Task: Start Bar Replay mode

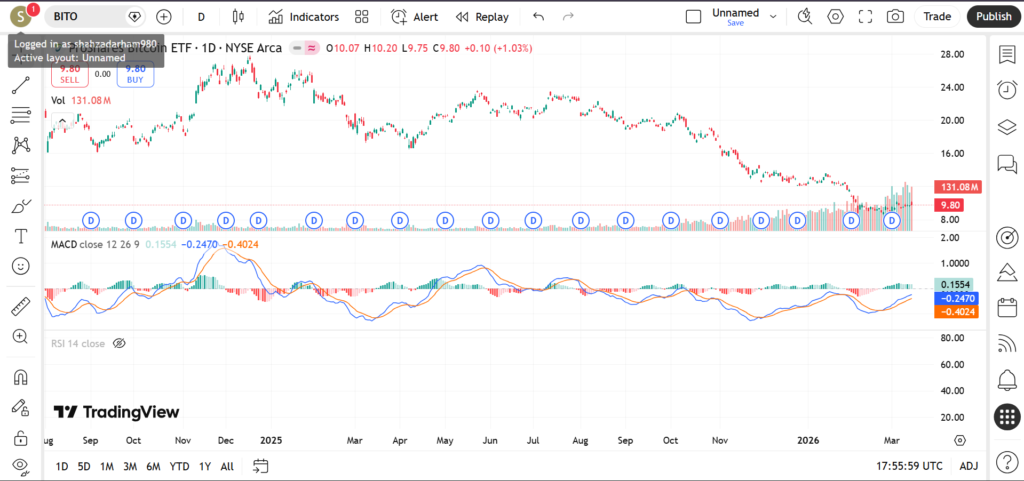Action: pyautogui.click(x=482, y=17)
